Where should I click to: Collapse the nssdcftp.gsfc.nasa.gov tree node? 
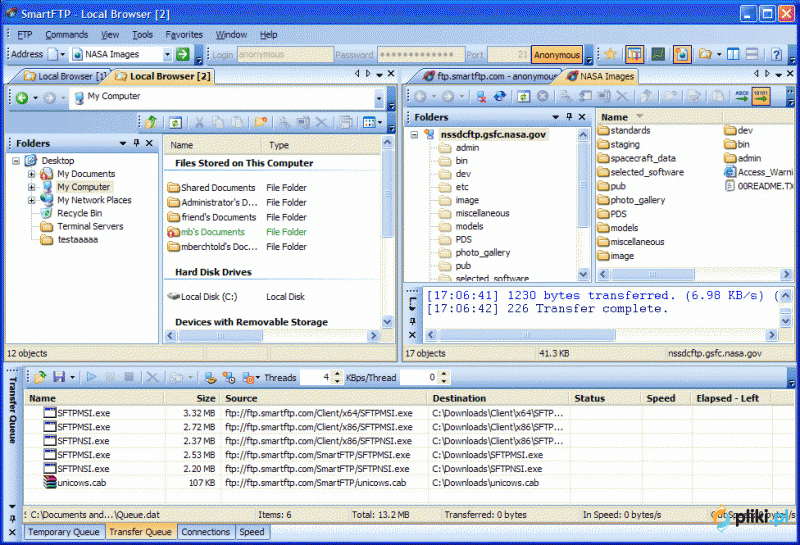point(414,135)
